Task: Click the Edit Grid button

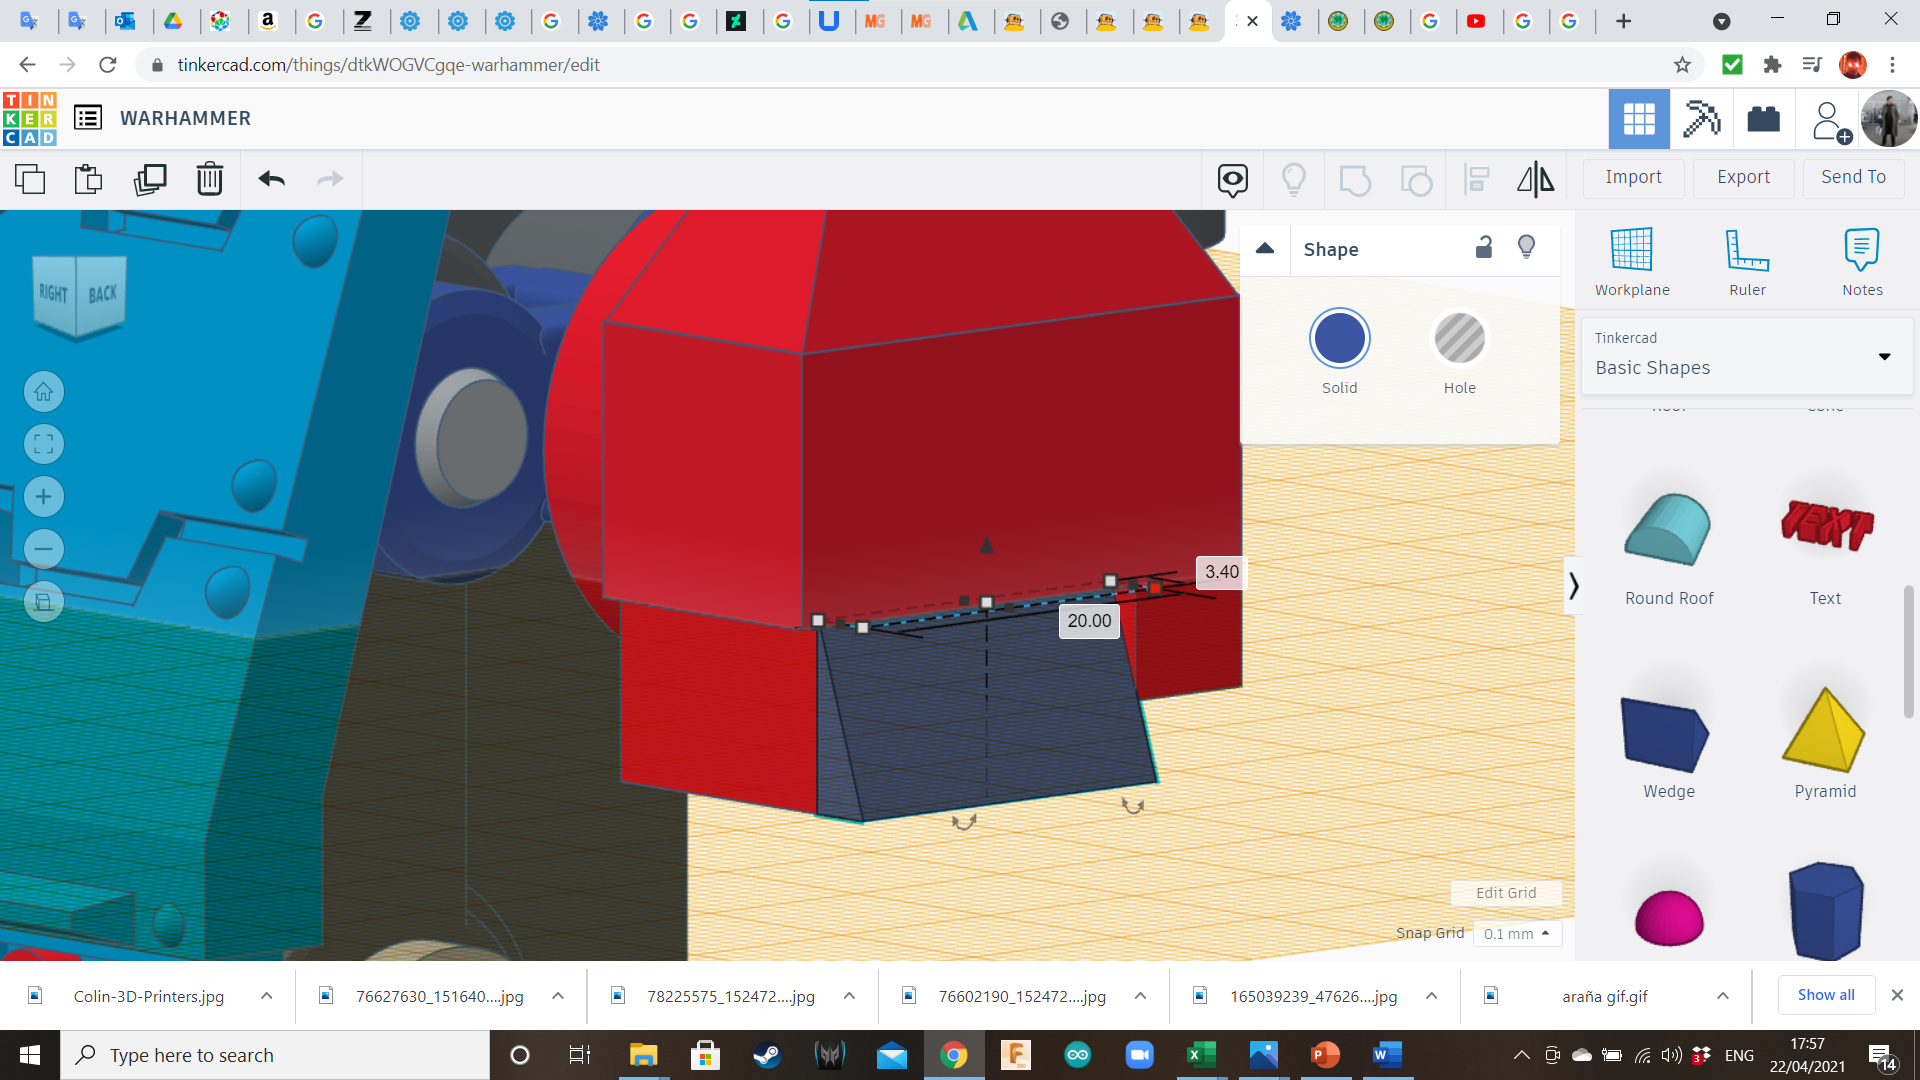Action: (x=1506, y=893)
